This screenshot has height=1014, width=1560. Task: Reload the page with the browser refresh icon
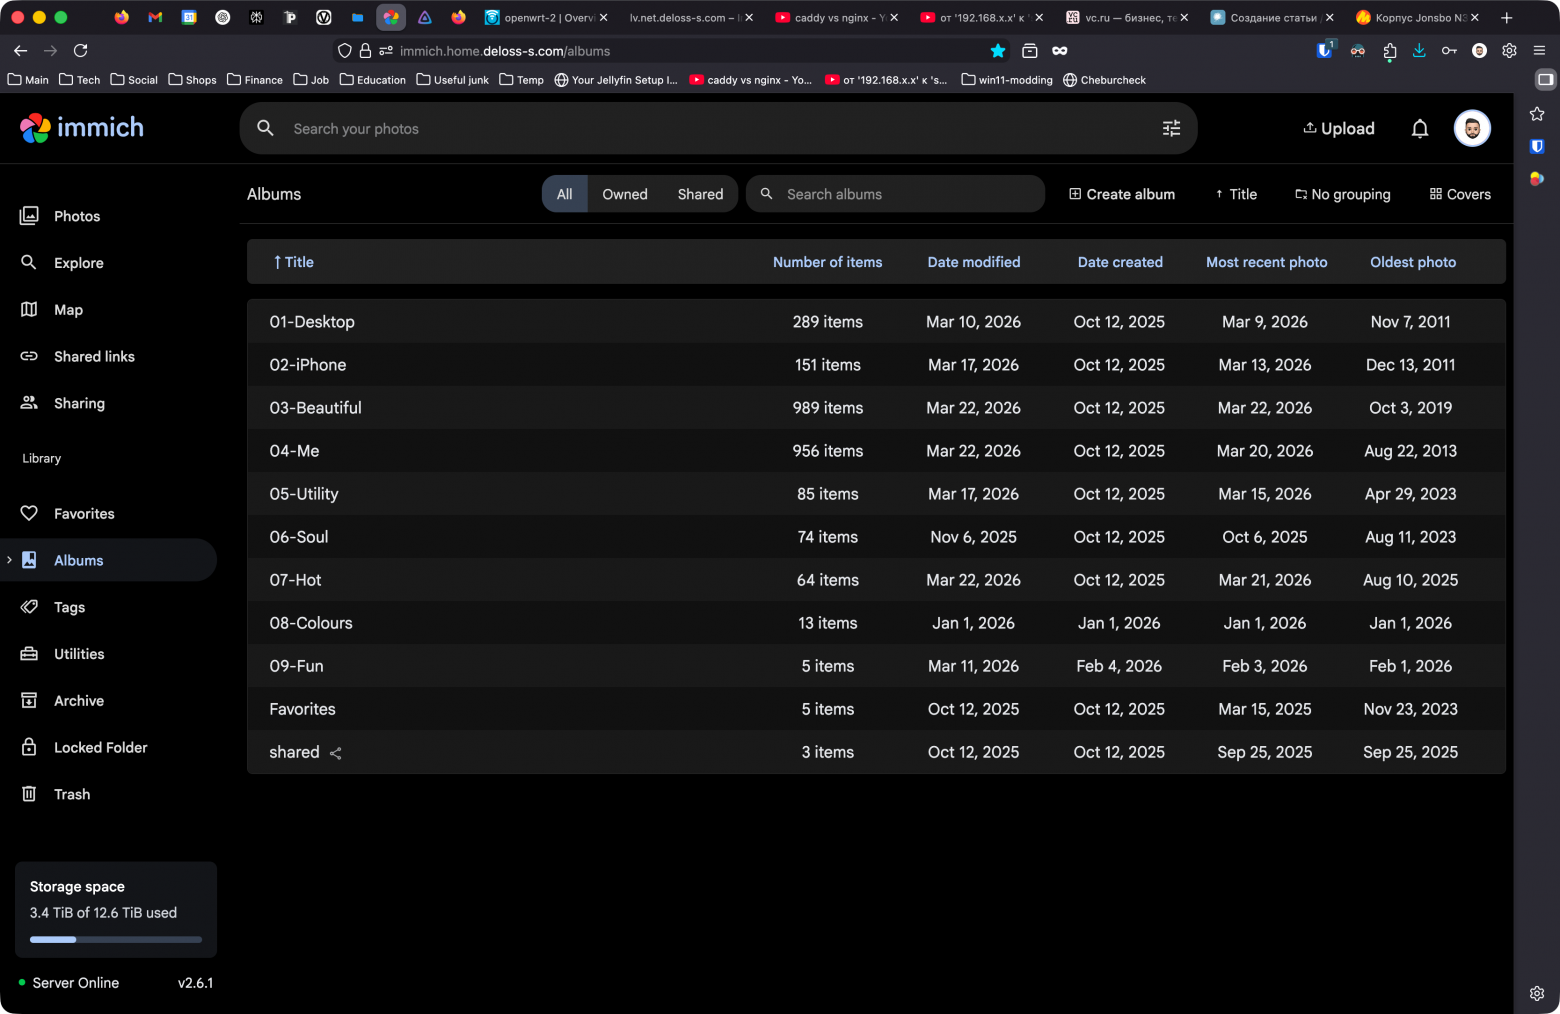click(81, 51)
